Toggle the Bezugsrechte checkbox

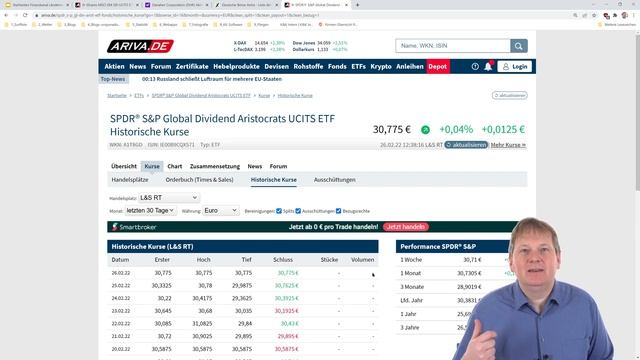coord(338,211)
